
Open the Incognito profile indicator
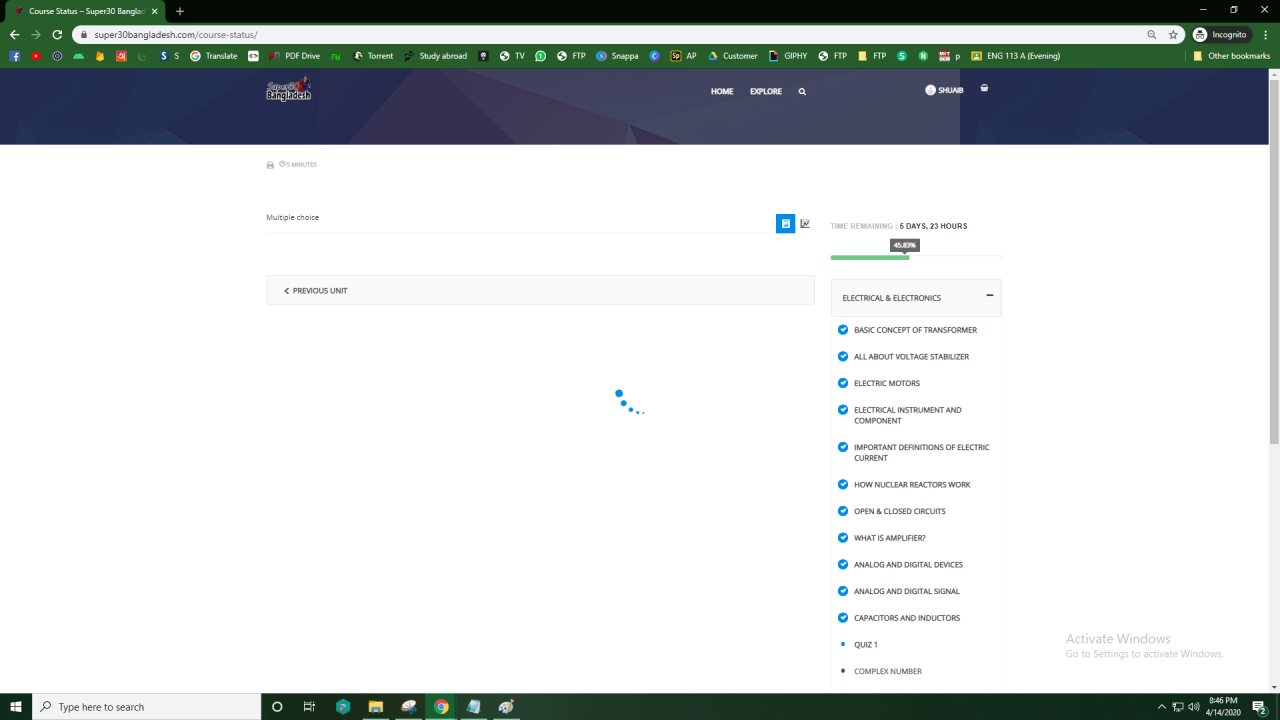(x=1221, y=34)
